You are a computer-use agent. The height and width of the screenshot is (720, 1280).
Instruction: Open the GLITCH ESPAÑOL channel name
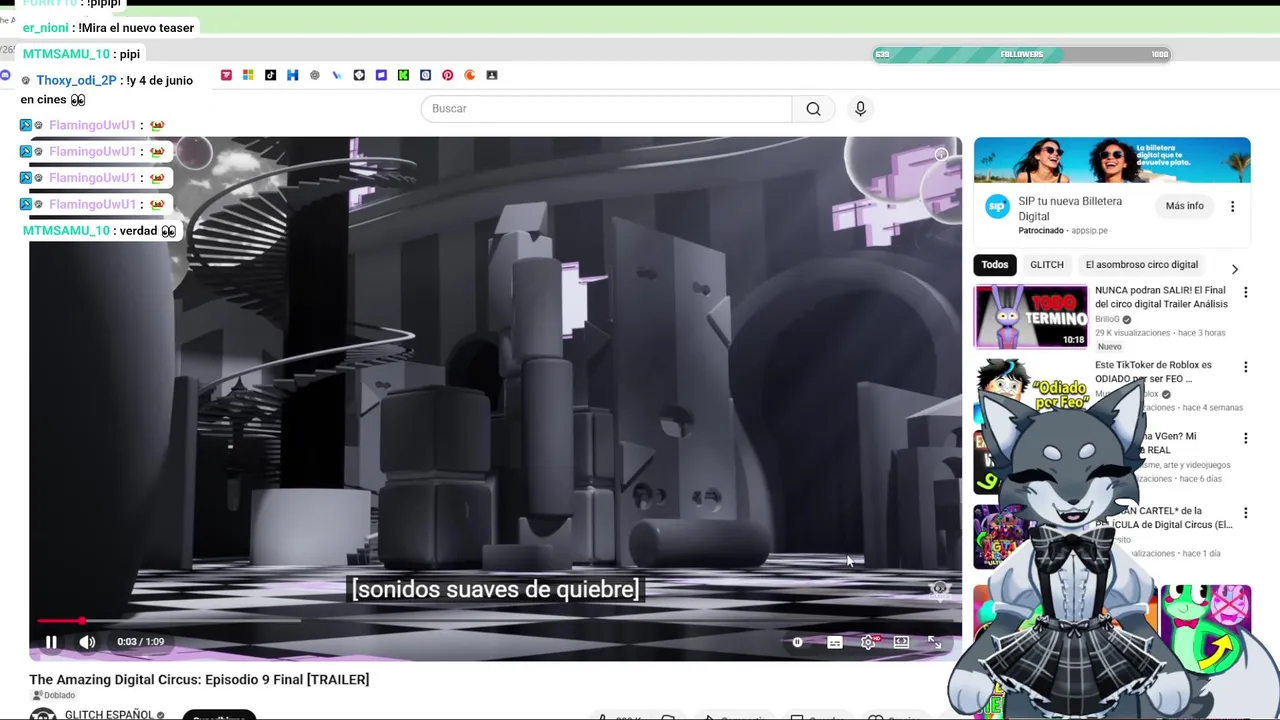point(109,714)
